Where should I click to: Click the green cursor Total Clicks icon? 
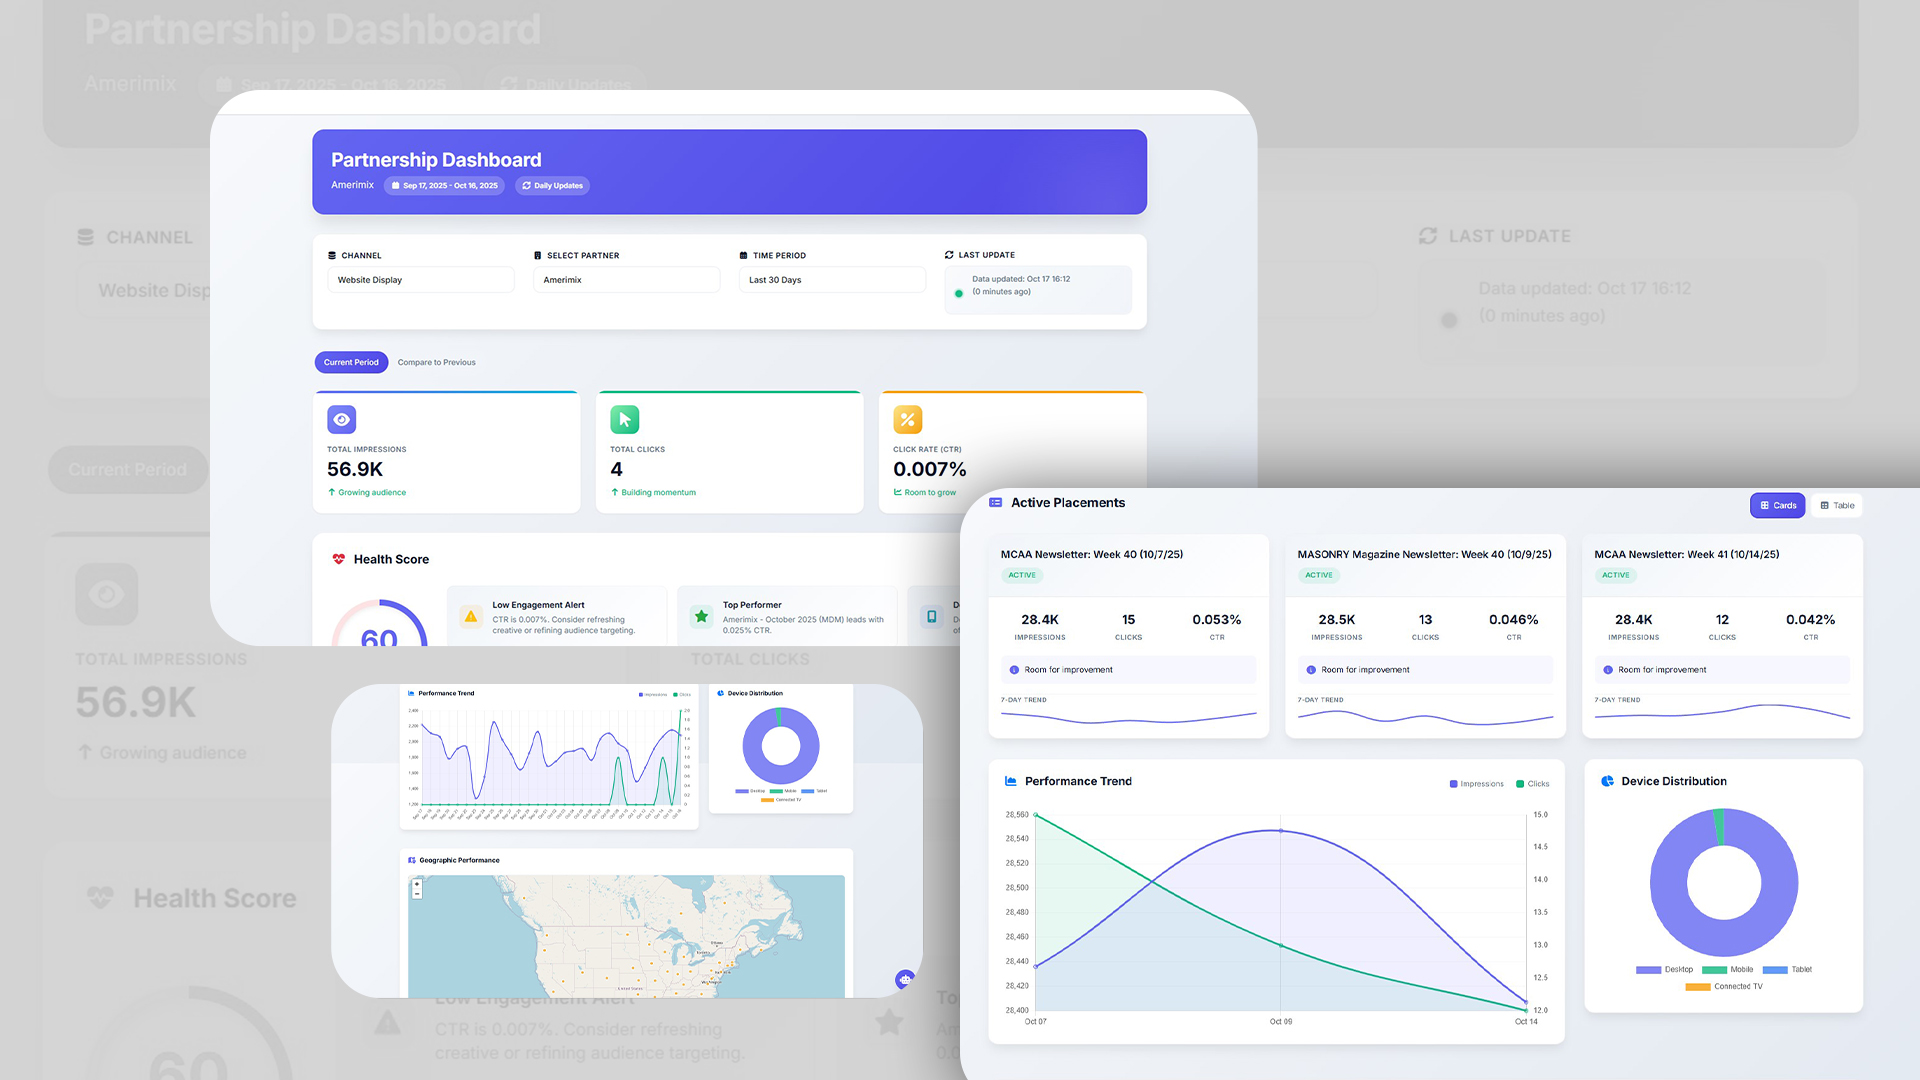pos(624,419)
